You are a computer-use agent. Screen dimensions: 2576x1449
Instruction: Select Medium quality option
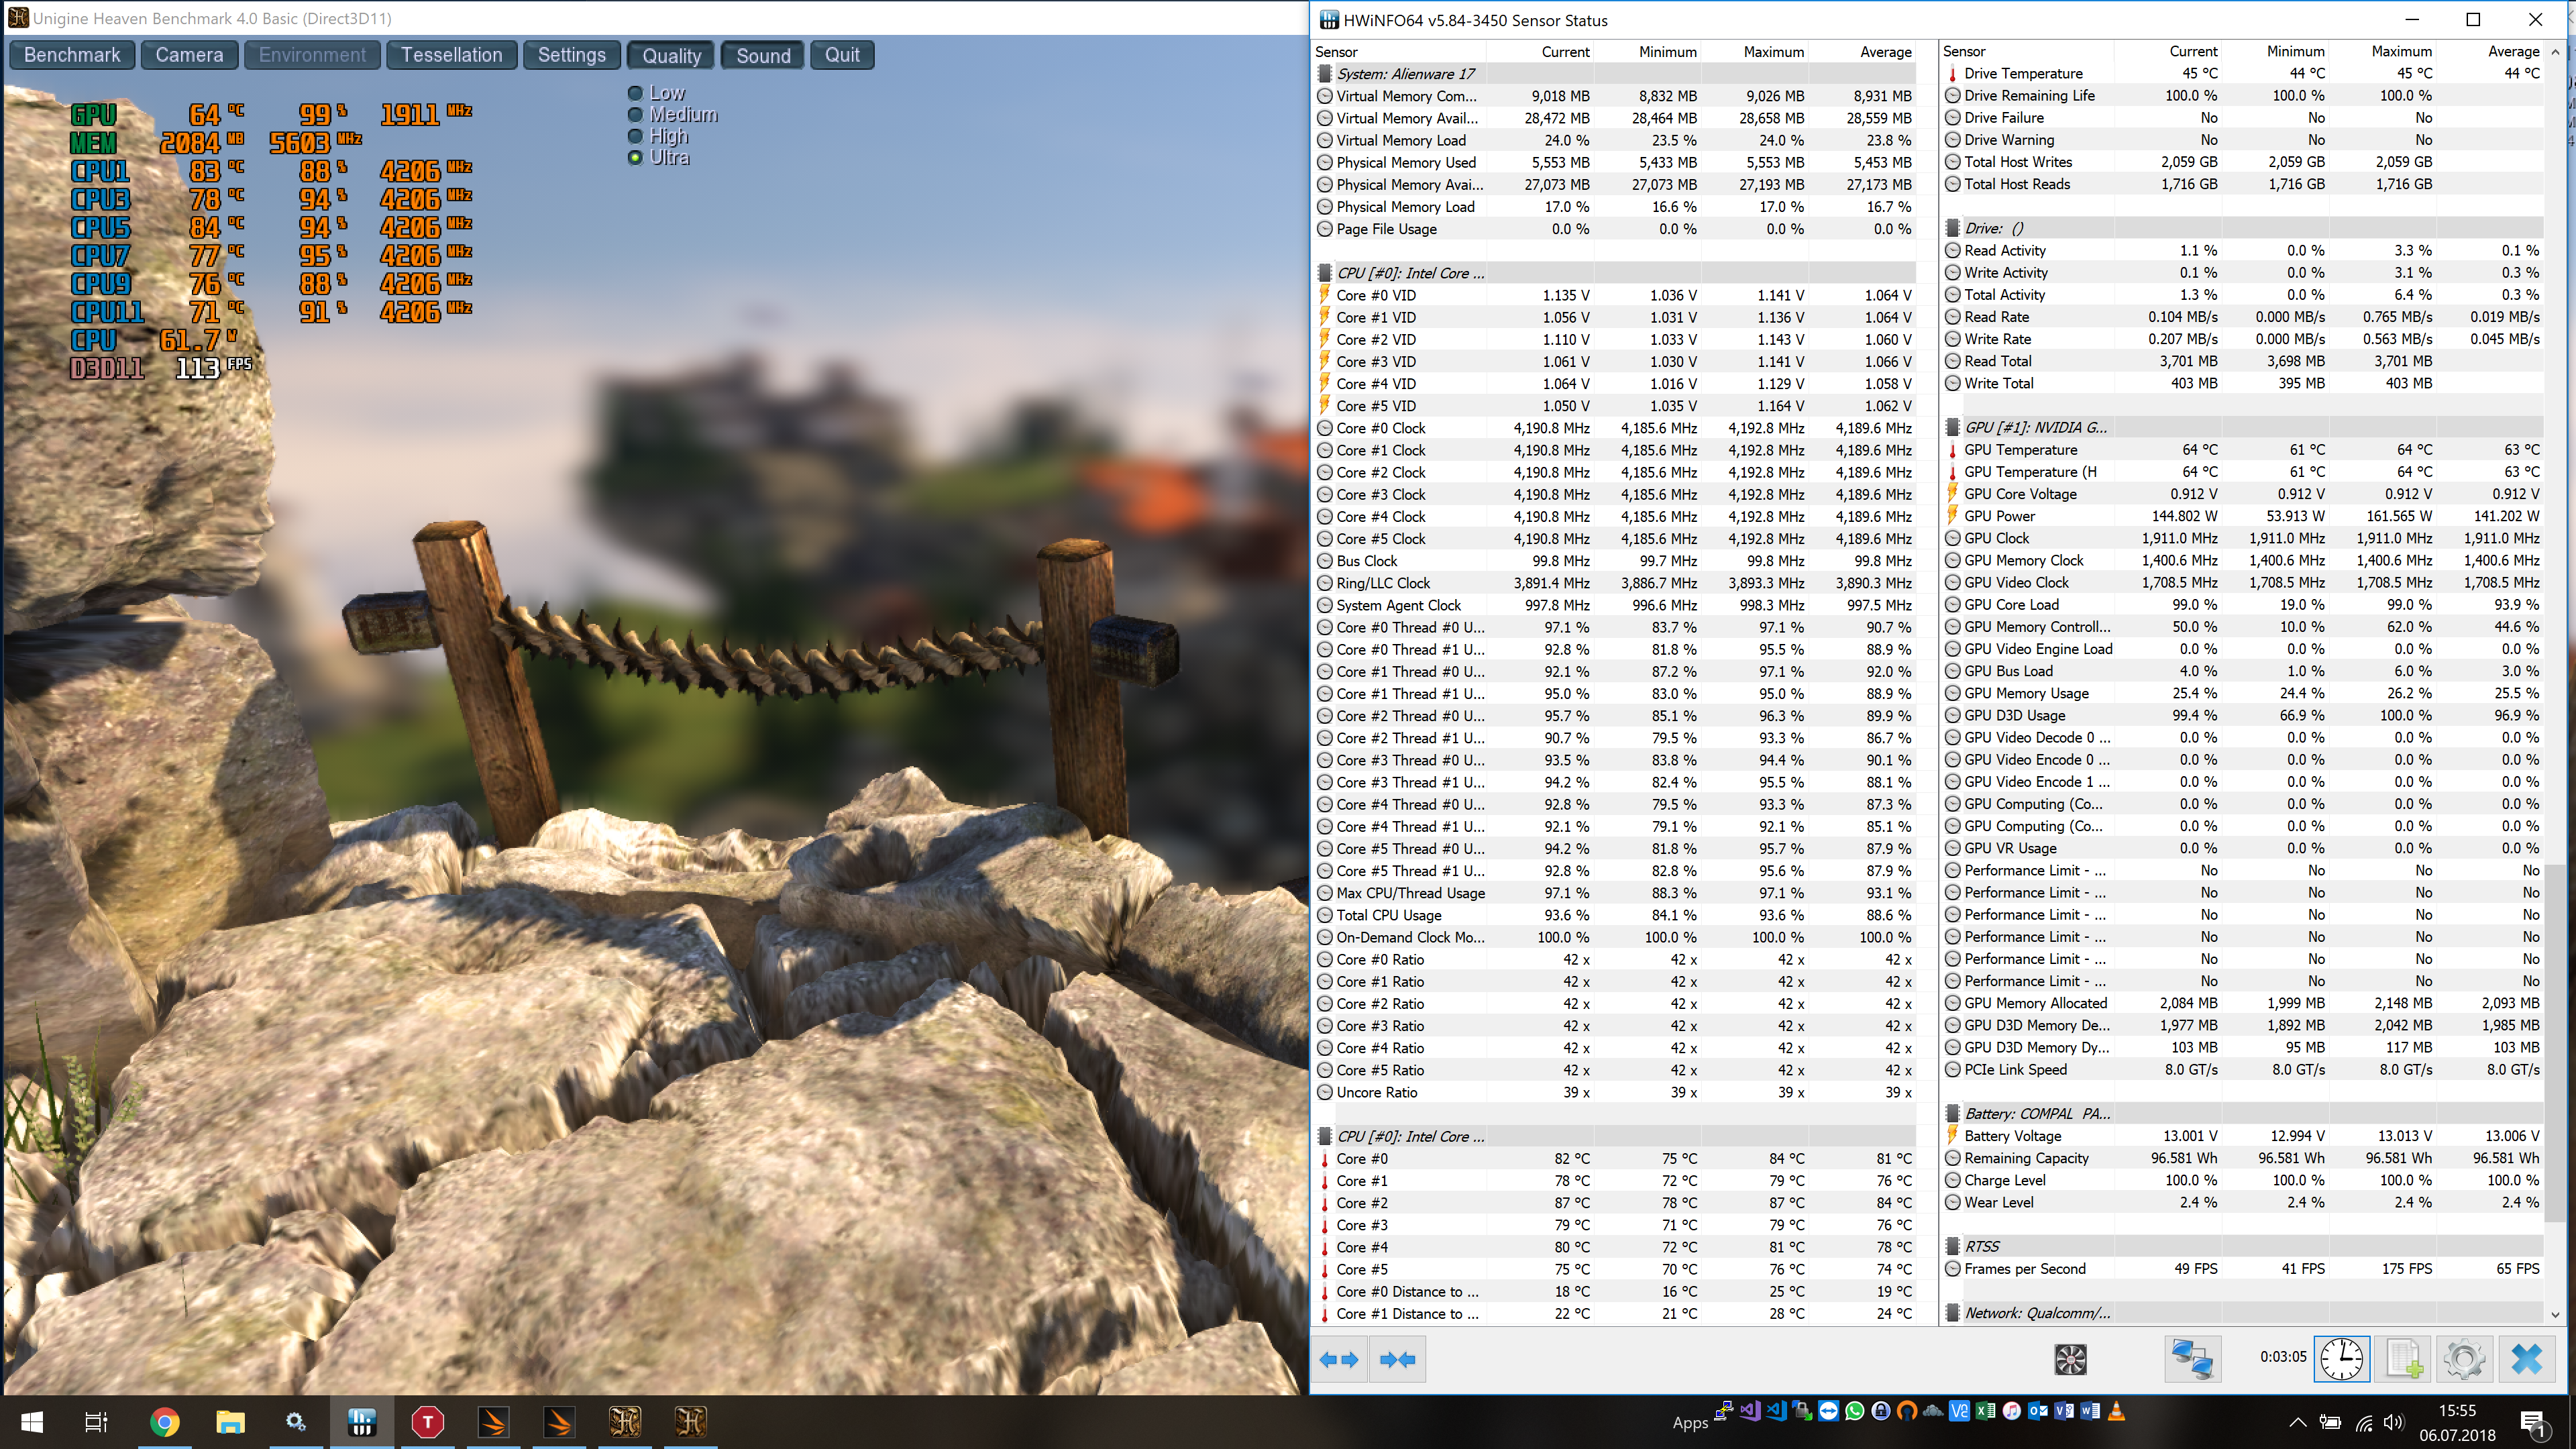(672, 114)
